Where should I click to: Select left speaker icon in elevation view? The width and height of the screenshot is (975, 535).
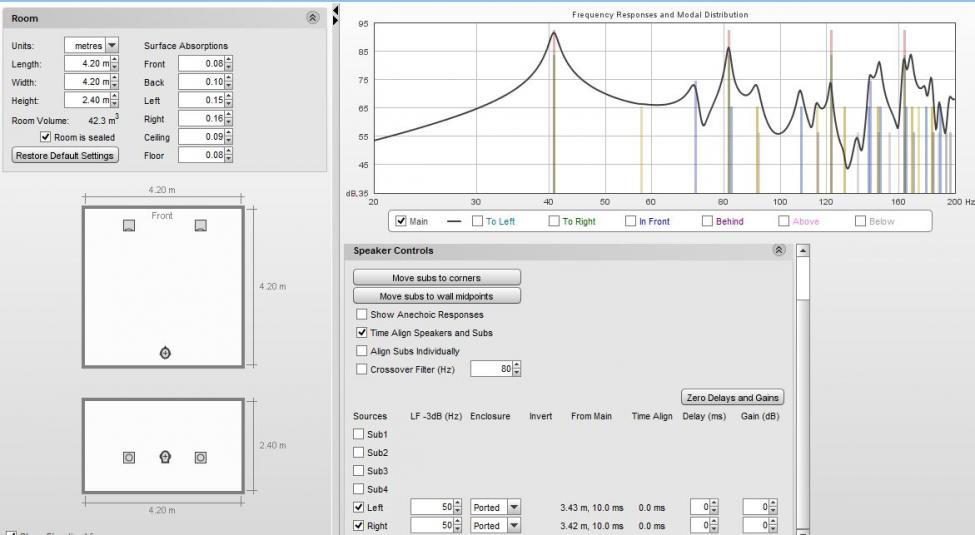(x=129, y=458)
